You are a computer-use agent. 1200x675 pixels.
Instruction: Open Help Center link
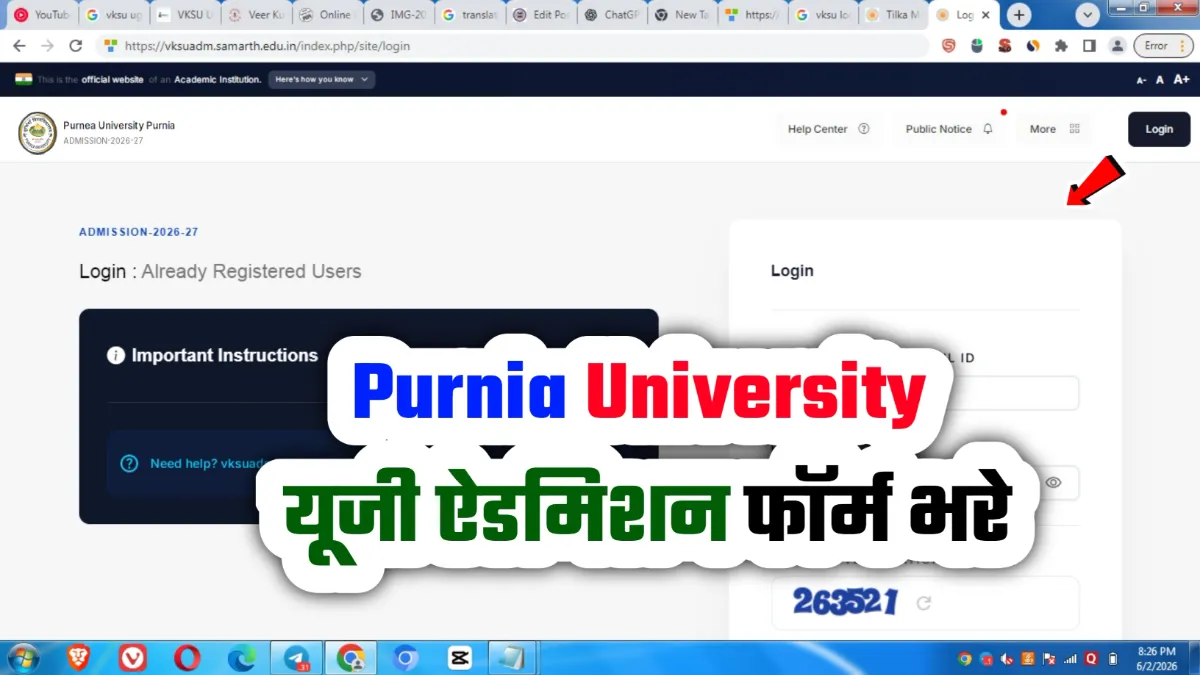(828, 129)
